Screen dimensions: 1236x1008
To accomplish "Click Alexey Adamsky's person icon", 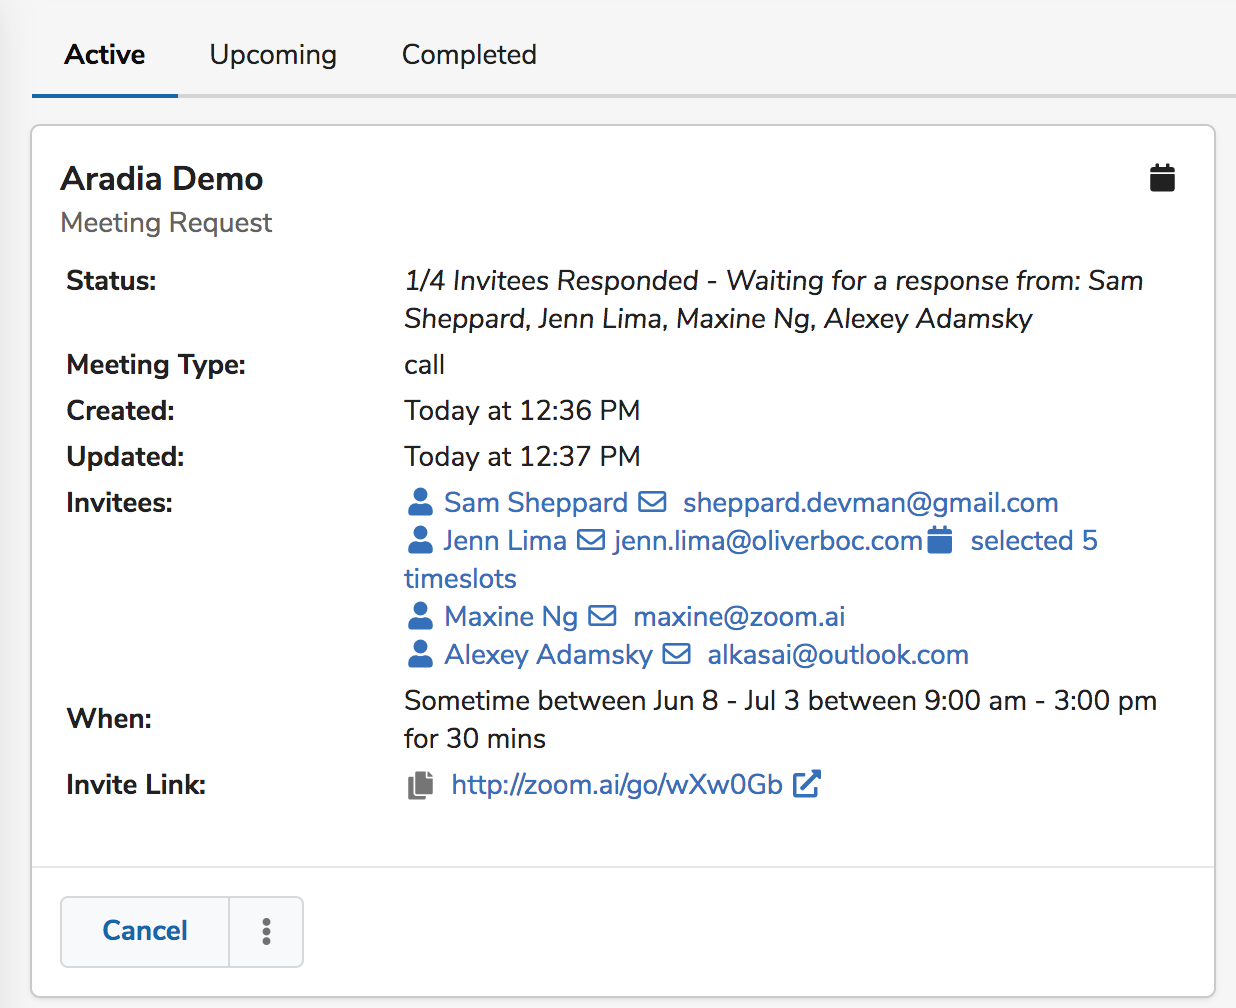I will (x=421, y=653).
